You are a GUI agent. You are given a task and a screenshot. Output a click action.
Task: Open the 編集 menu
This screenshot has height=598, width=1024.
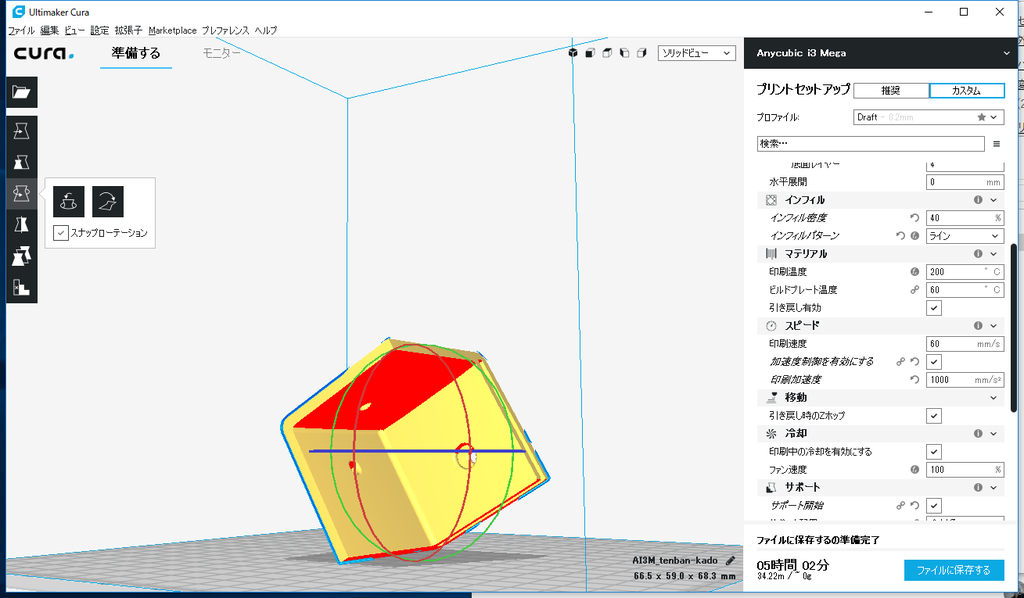(49, 30)
